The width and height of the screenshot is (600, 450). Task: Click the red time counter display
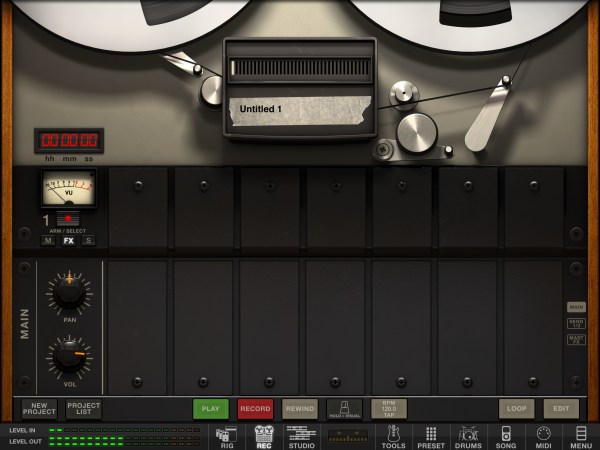69,140
